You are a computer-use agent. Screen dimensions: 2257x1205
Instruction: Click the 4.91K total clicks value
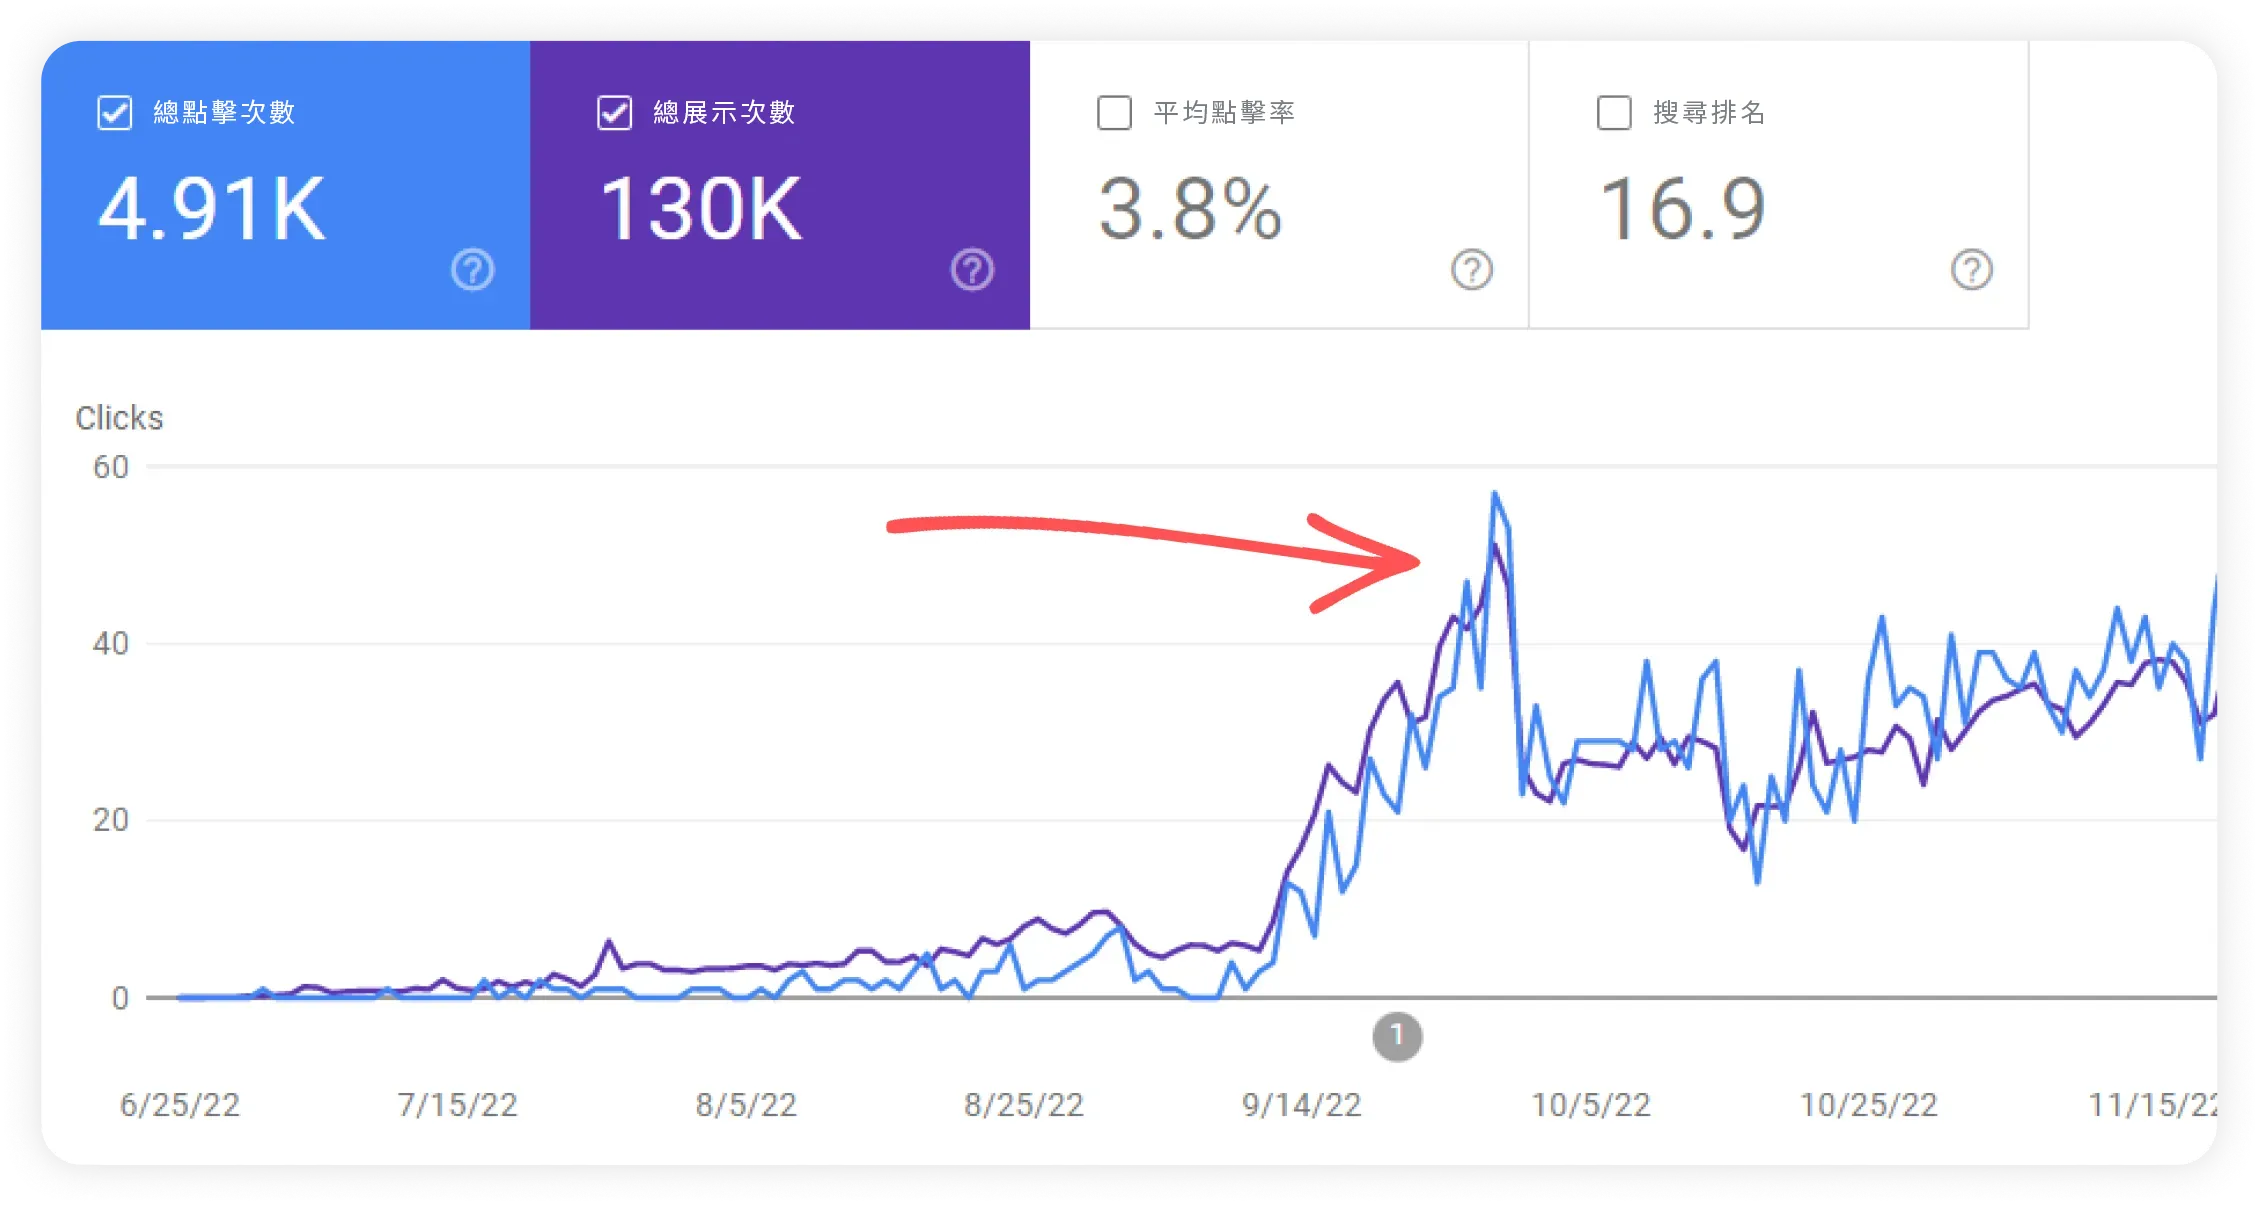coord(212,207)
